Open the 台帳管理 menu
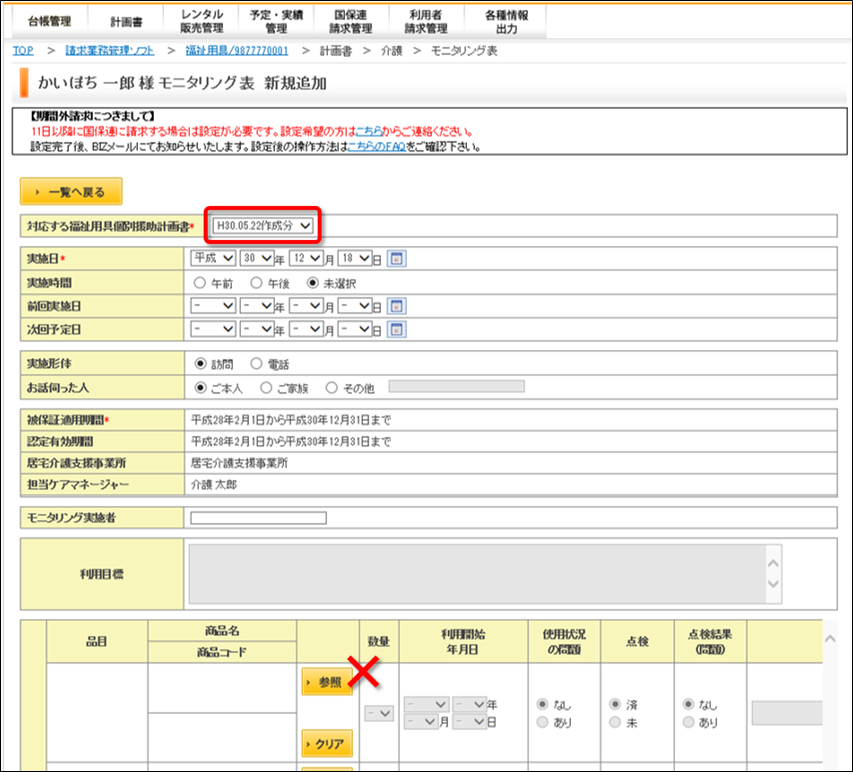The image size is (853, 772). (x=50, y=21)
